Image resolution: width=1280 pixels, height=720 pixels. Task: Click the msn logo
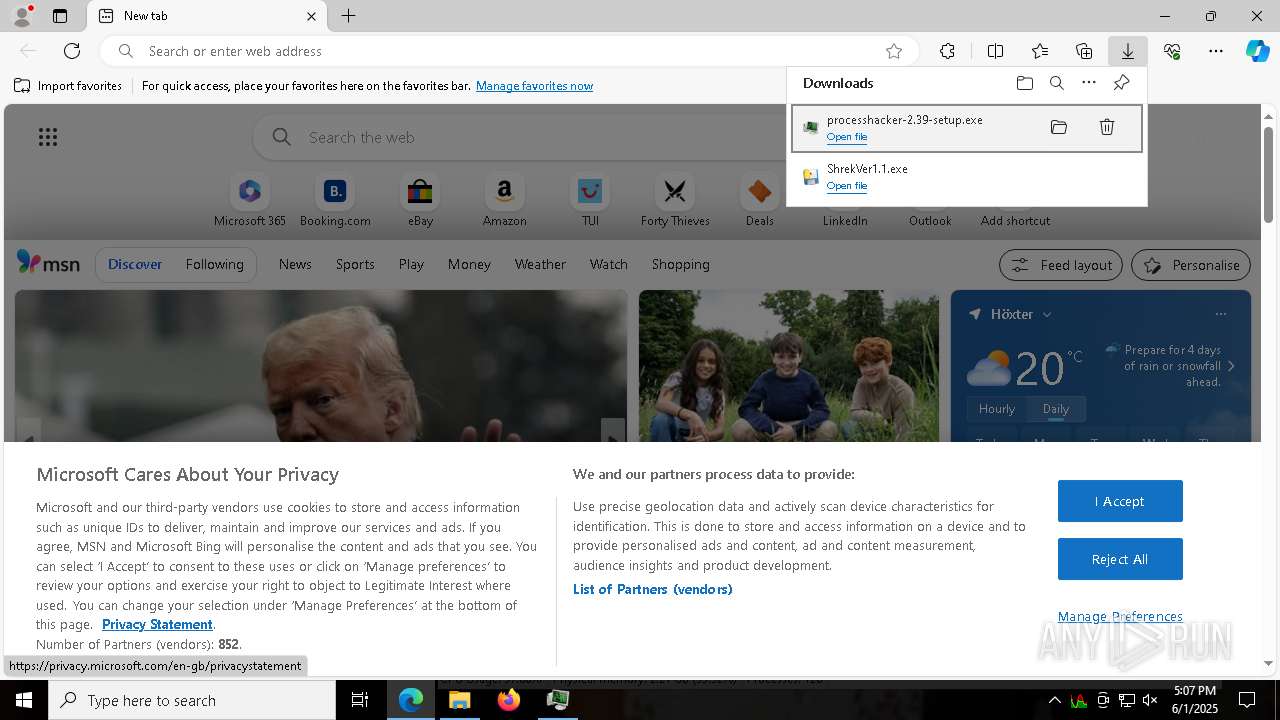[x=48, y=263]
